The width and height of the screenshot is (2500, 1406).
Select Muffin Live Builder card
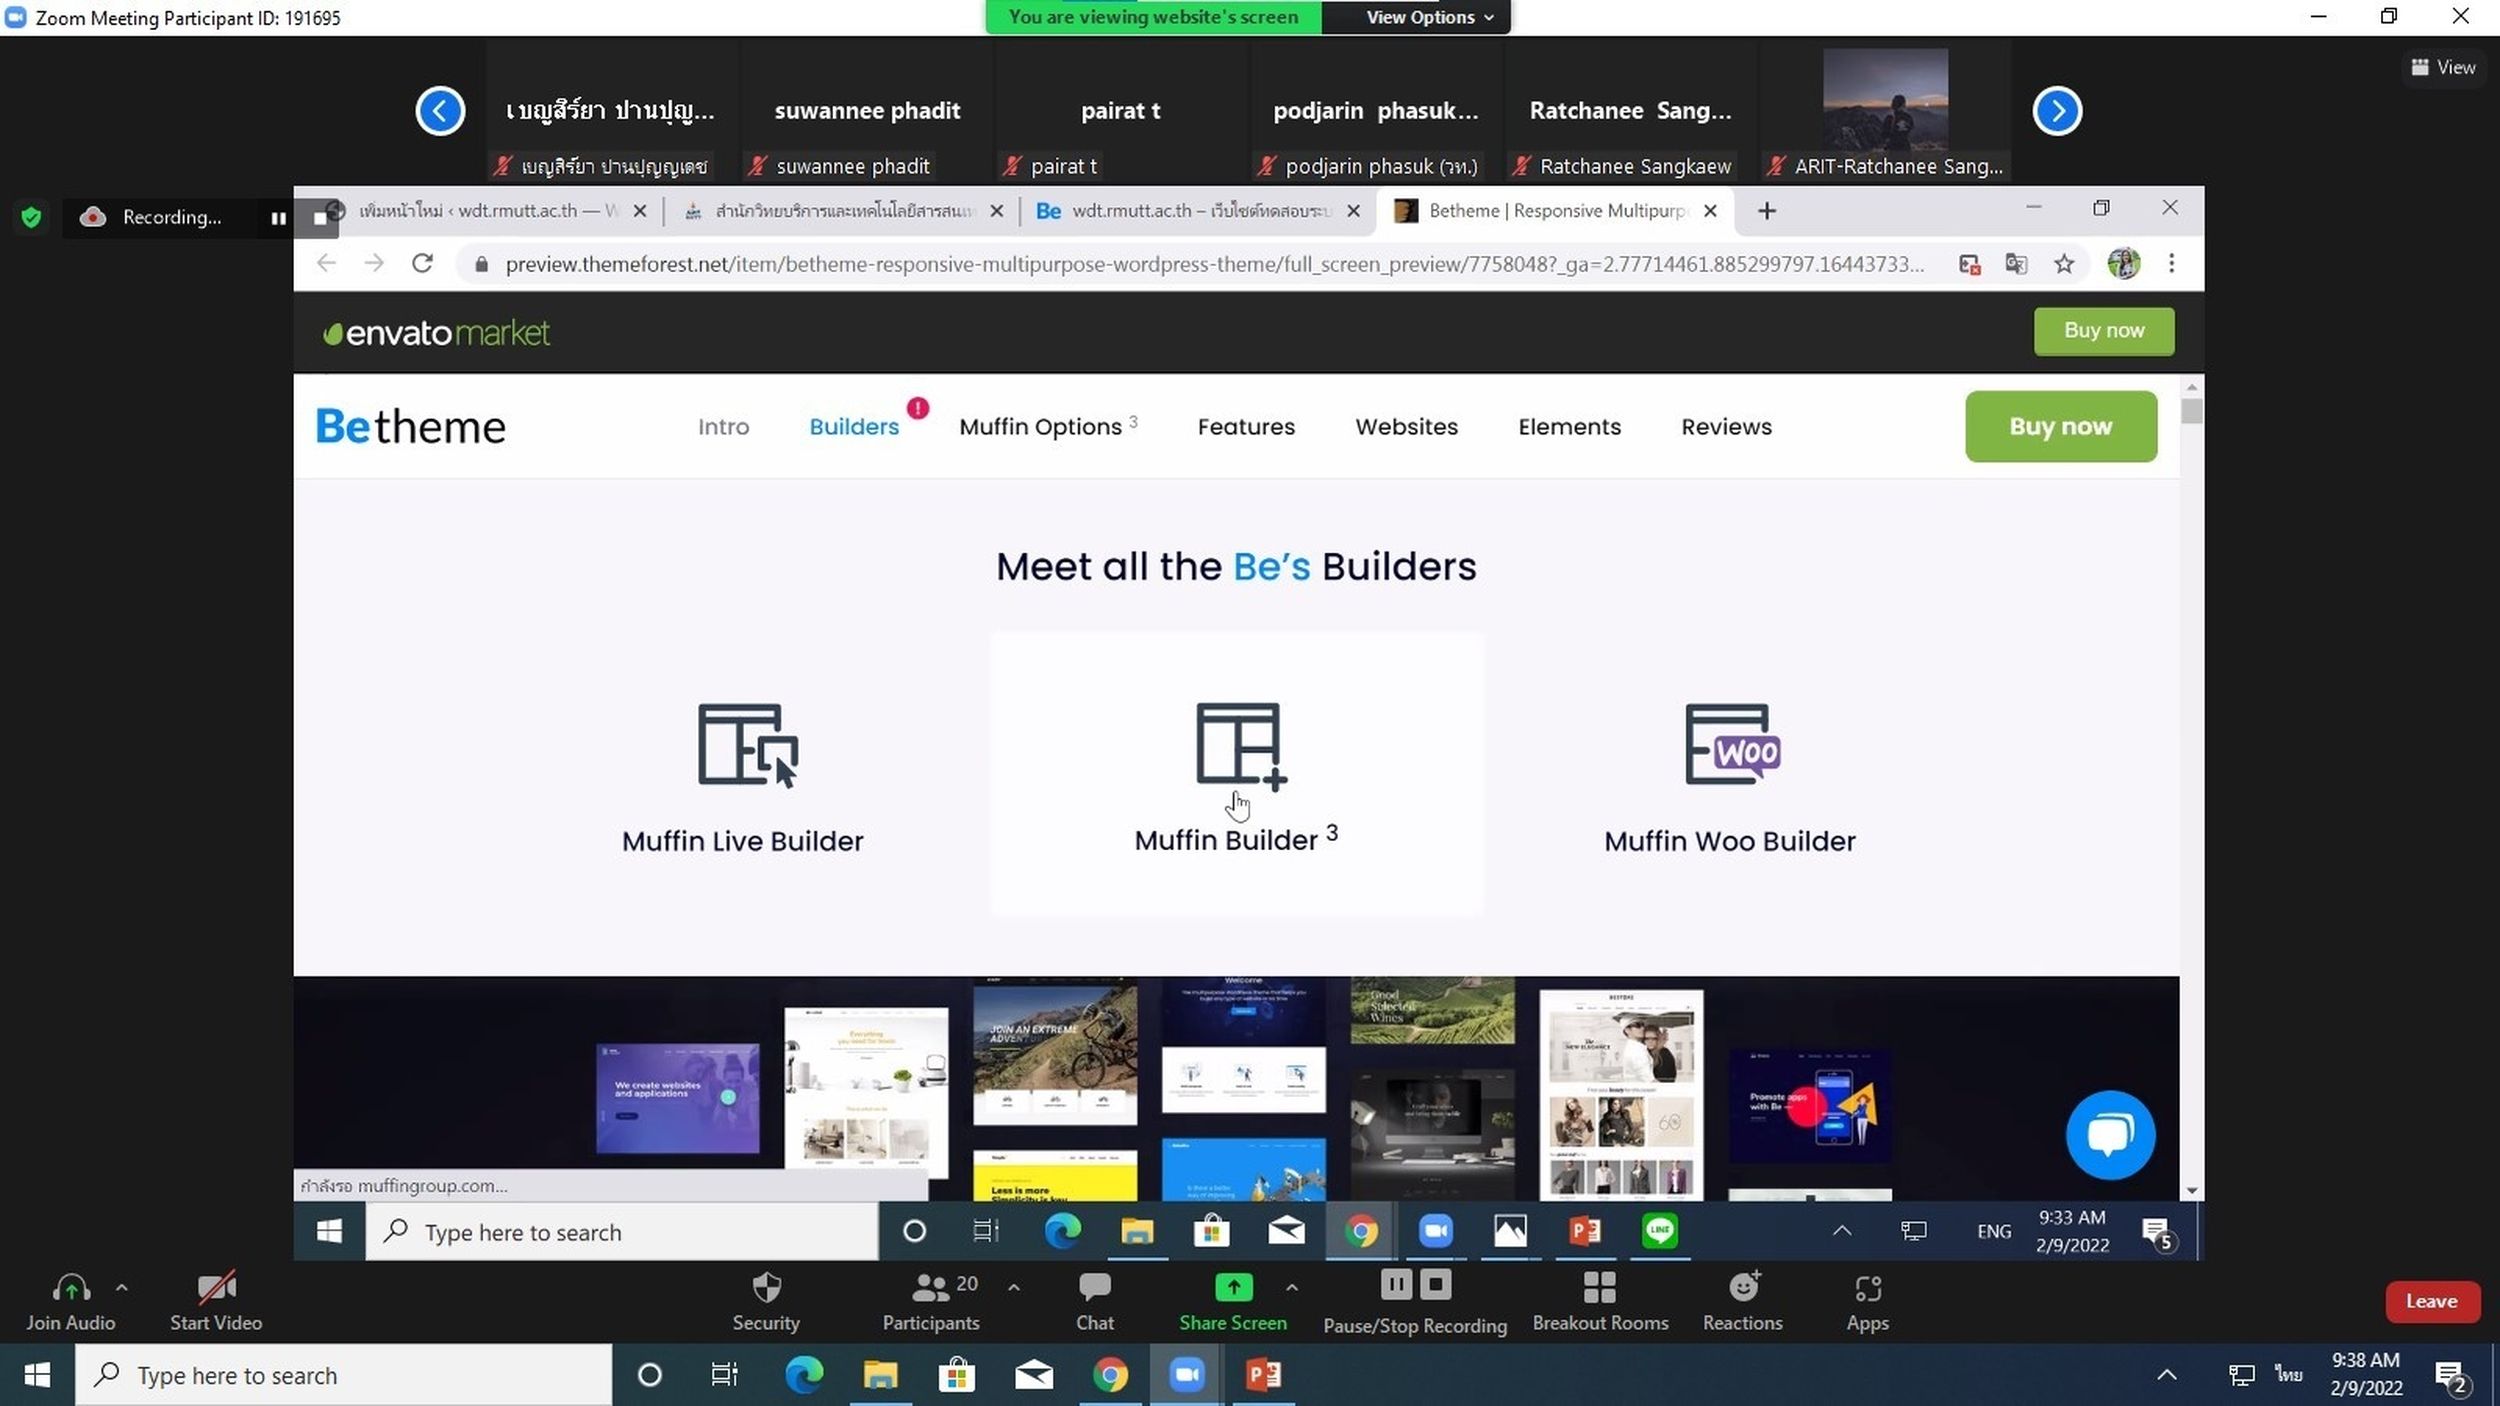pos(742,776)
